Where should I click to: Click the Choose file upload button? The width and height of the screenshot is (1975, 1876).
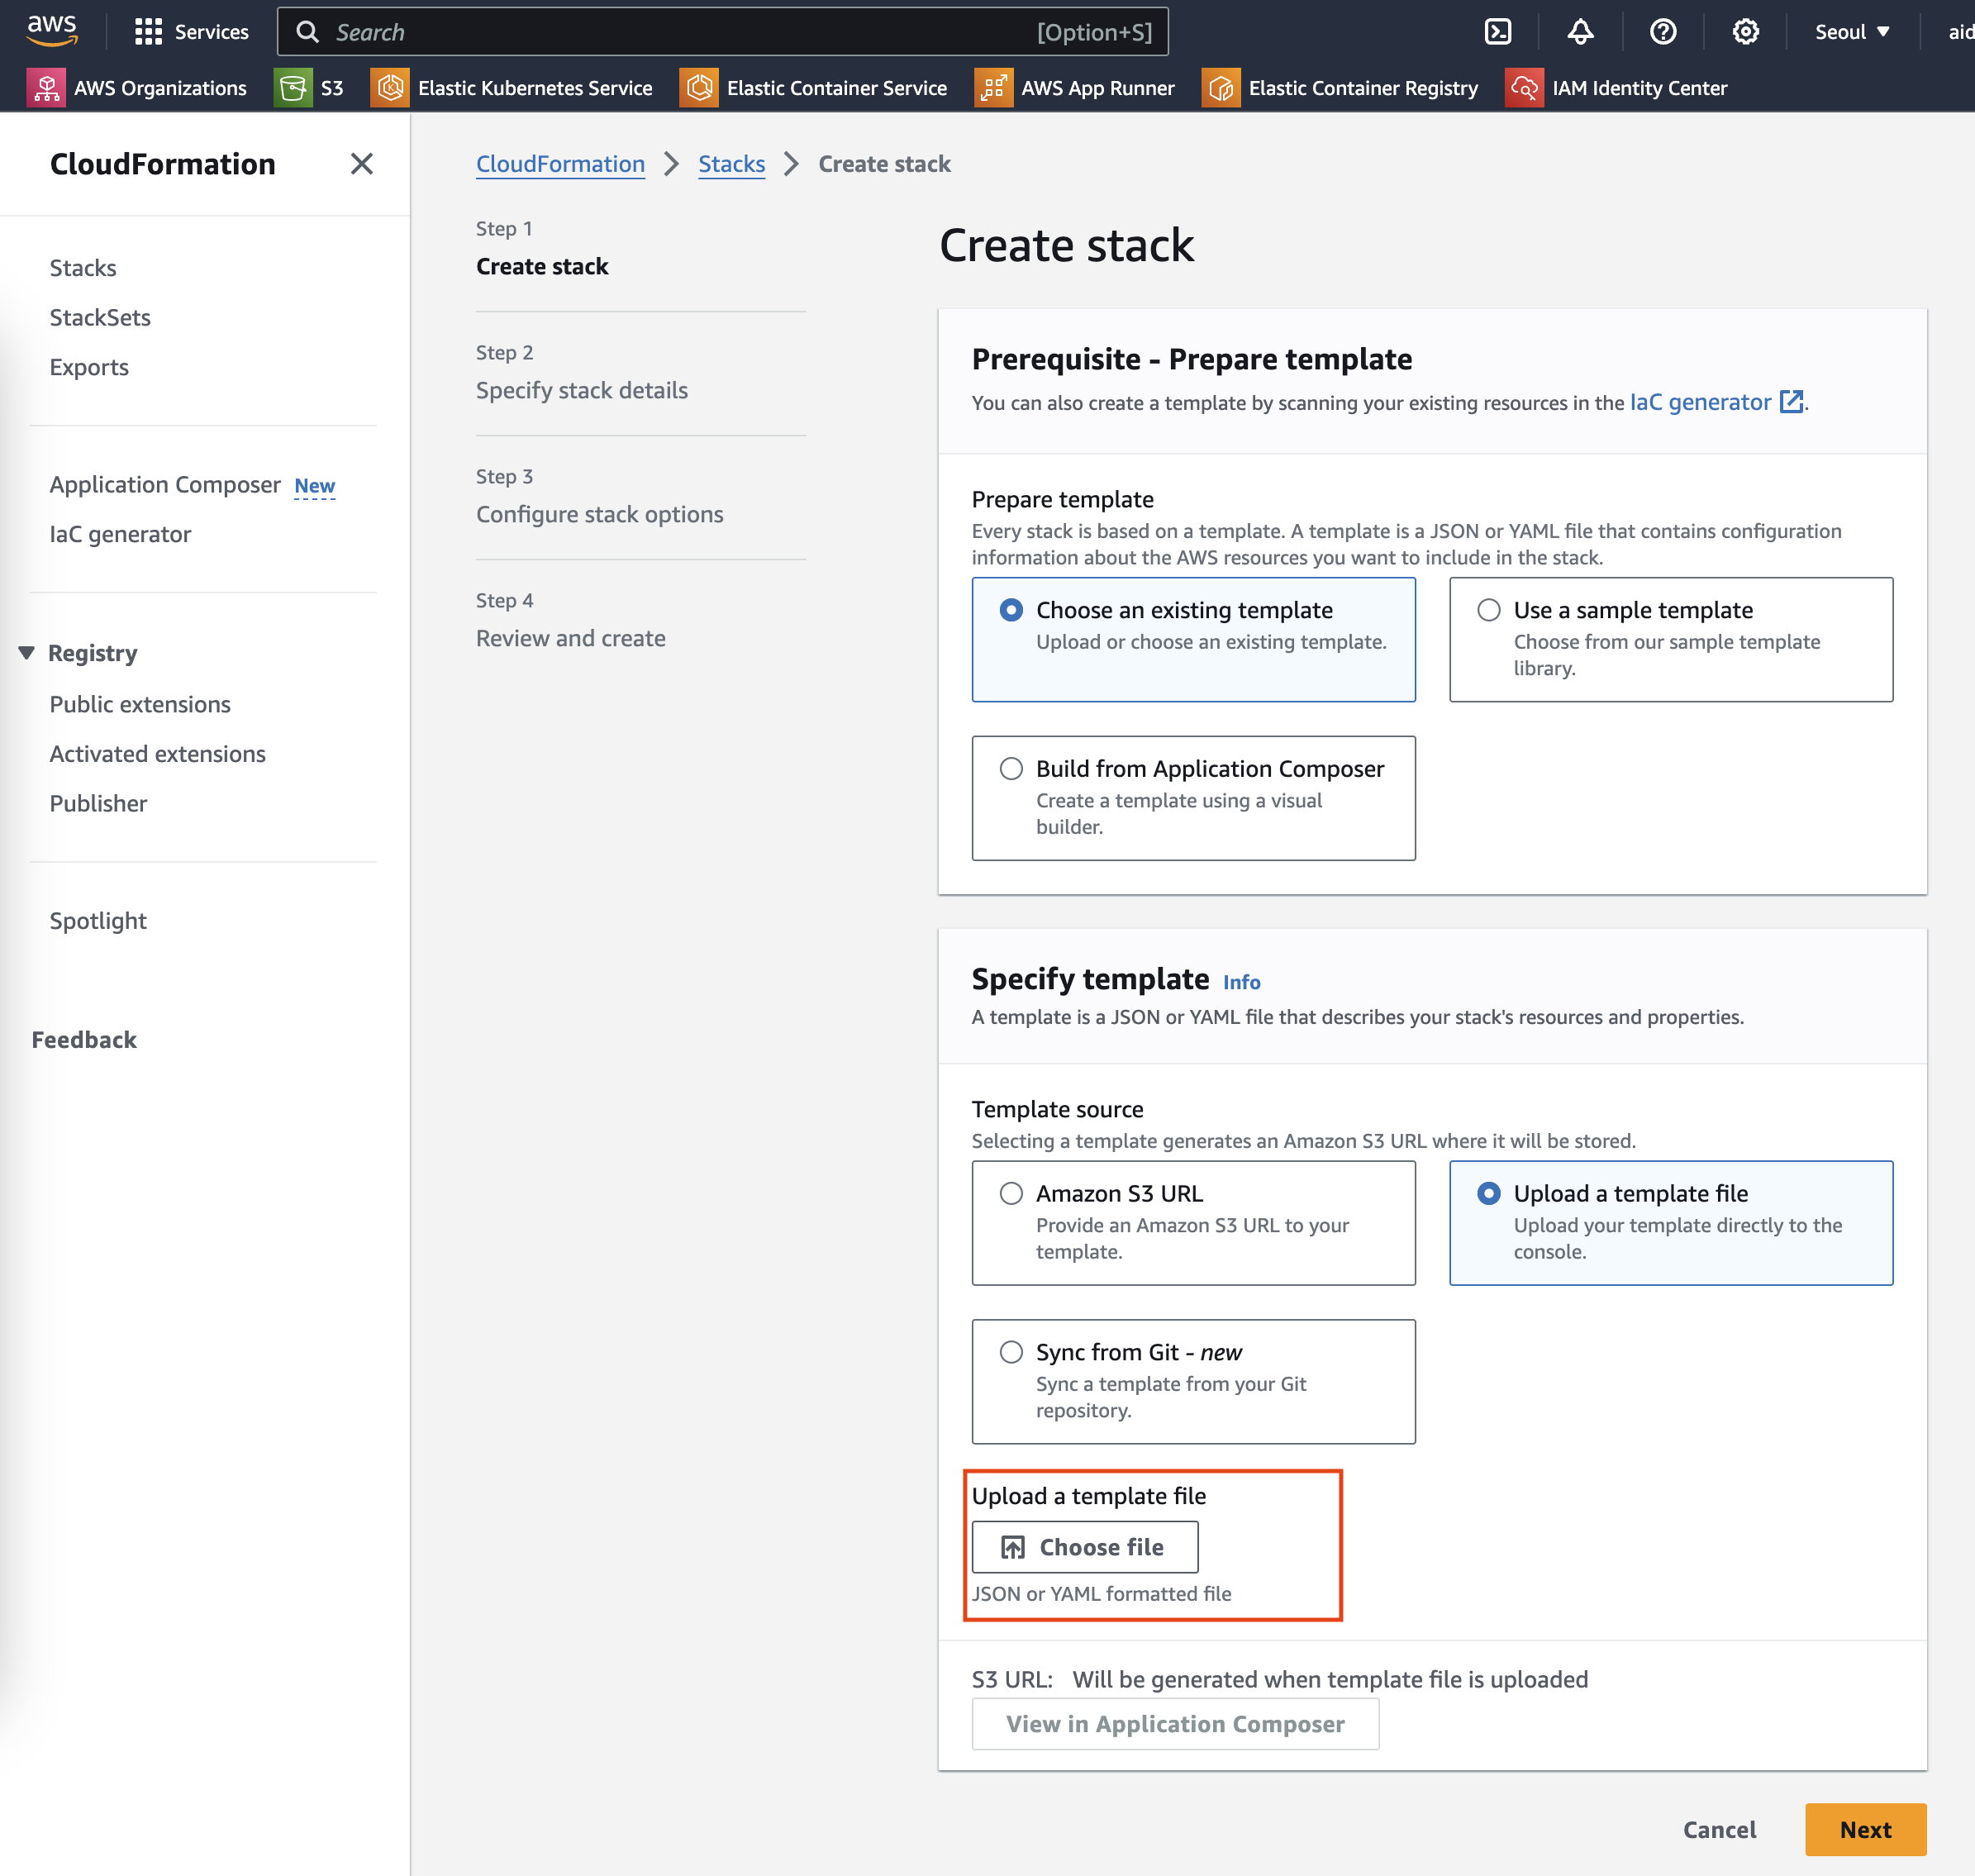1084,1547
